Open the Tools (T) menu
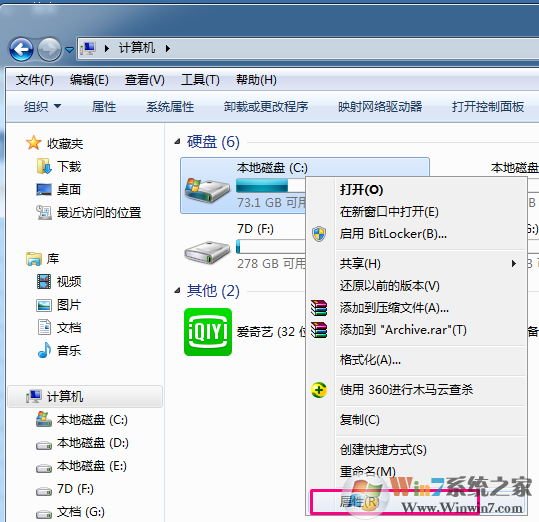 200,80
